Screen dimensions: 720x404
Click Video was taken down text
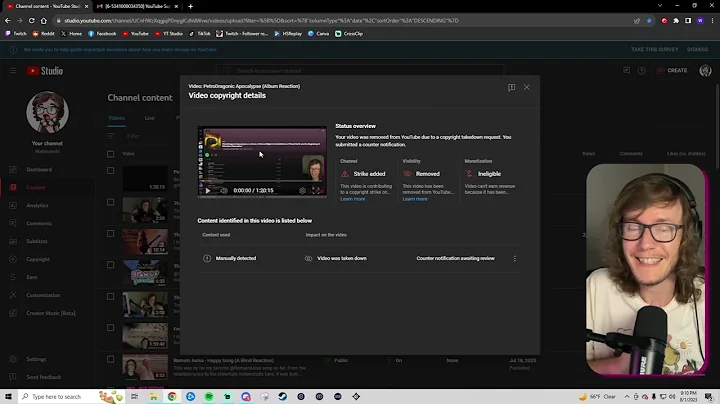pyautogui.click(x=342, y=258)
